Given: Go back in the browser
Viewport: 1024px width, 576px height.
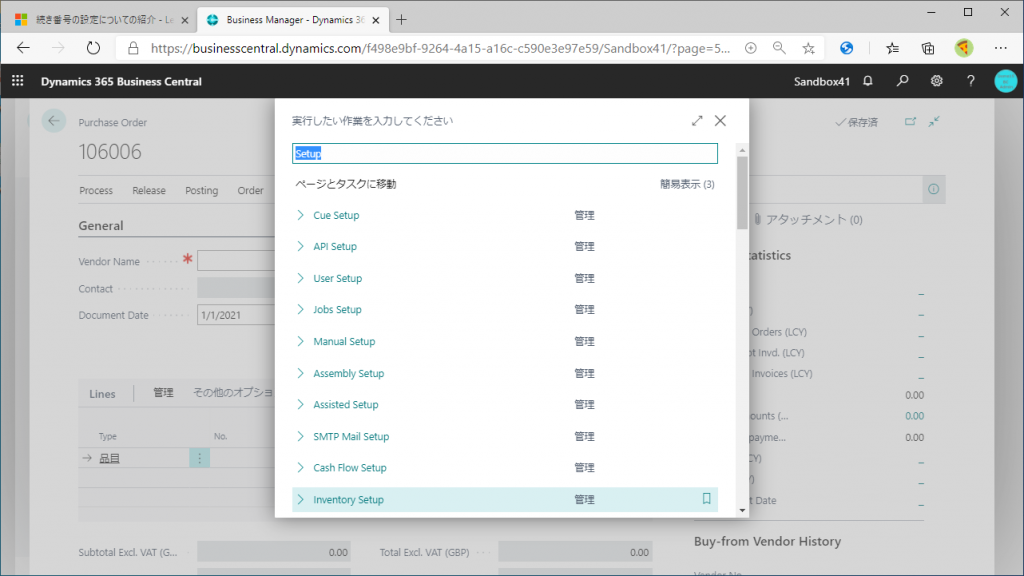Looking at the screenshot, I should (24, 48).
